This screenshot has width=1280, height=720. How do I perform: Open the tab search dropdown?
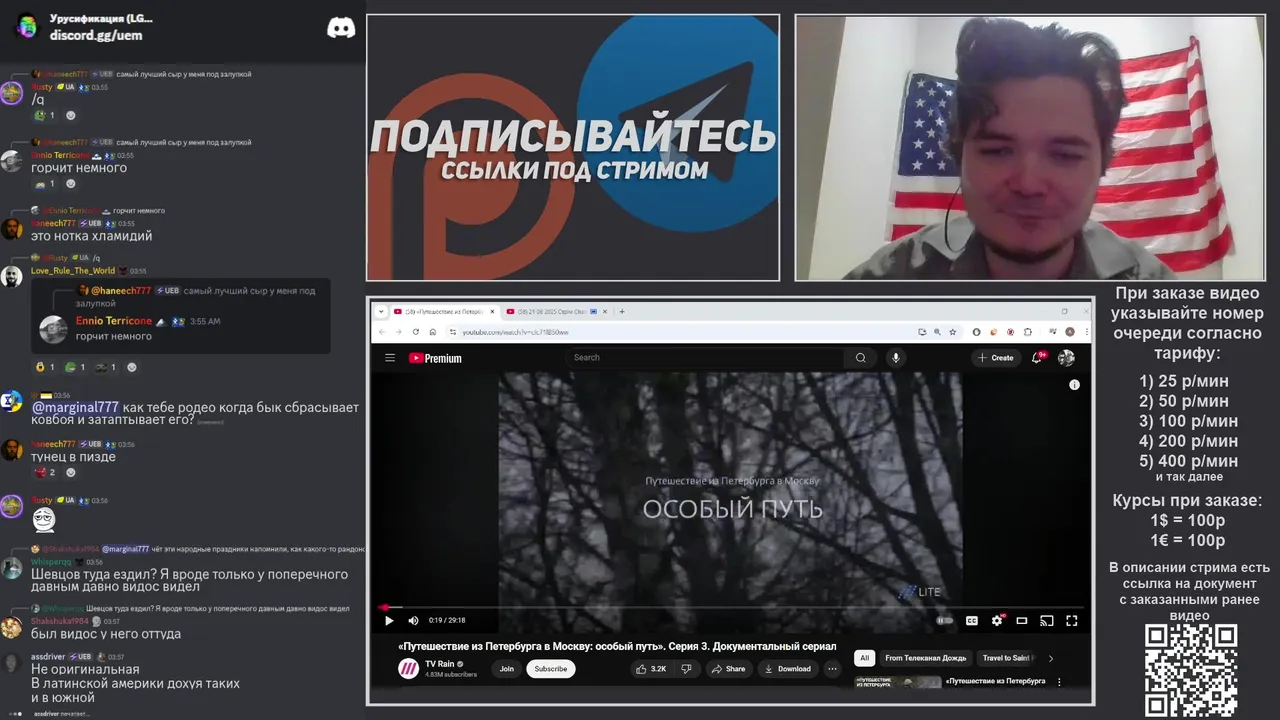point(381,311)
